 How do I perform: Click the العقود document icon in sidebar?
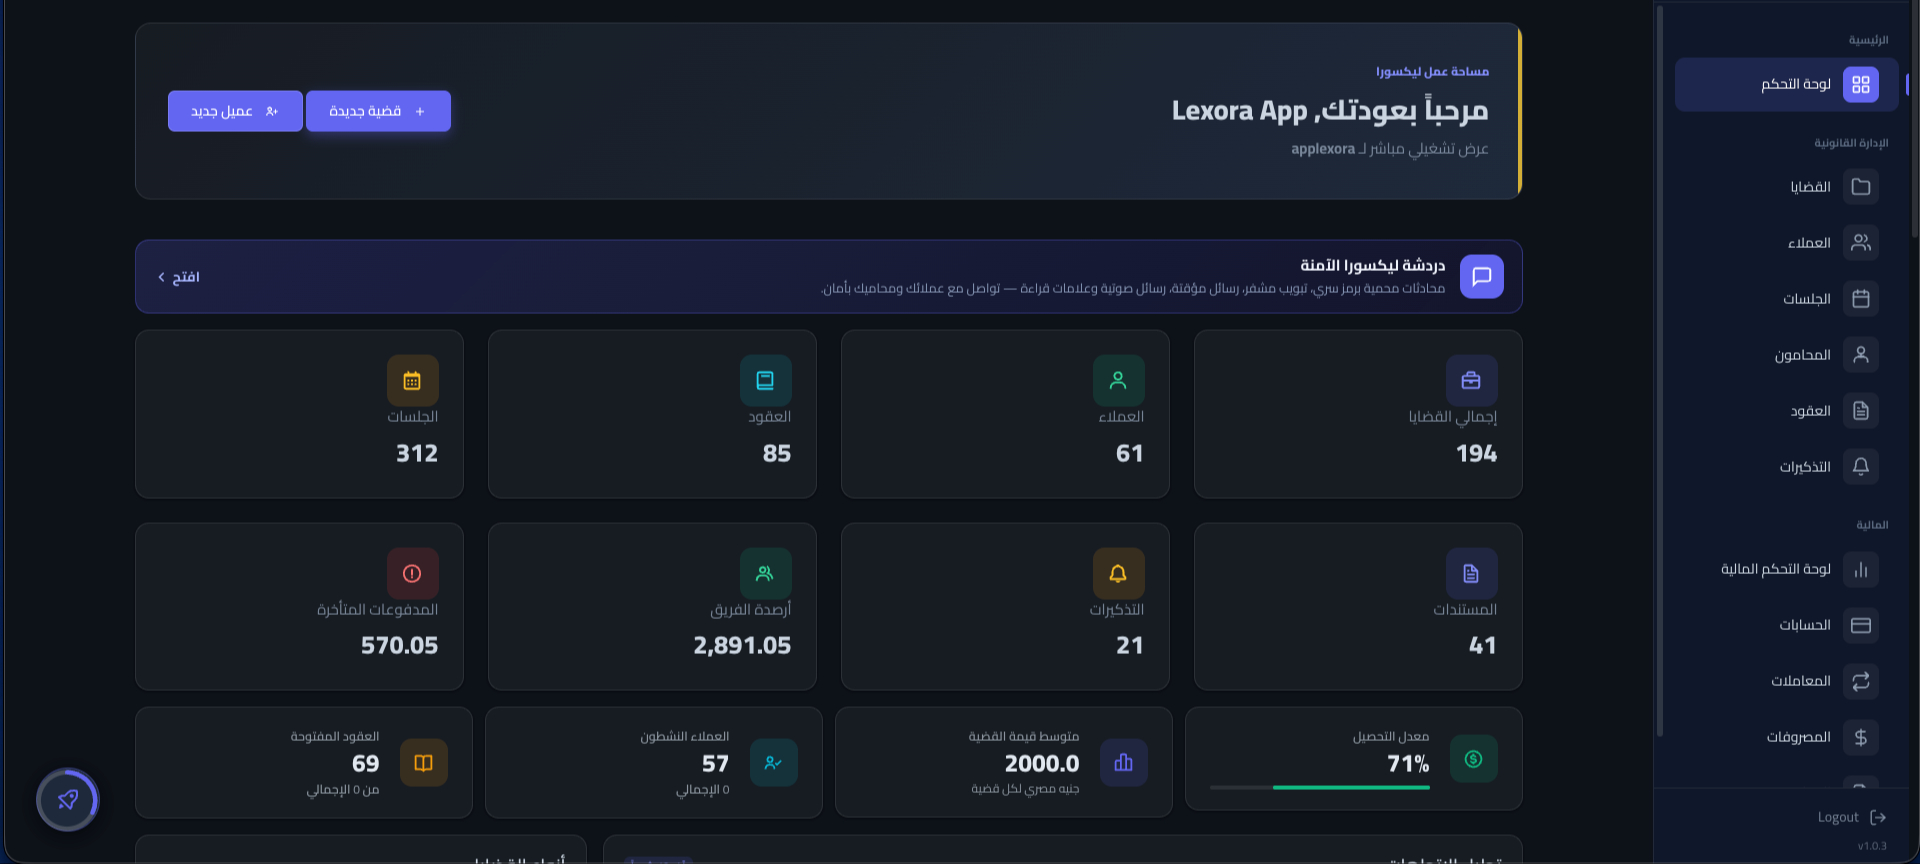[x=1860, y=411]
